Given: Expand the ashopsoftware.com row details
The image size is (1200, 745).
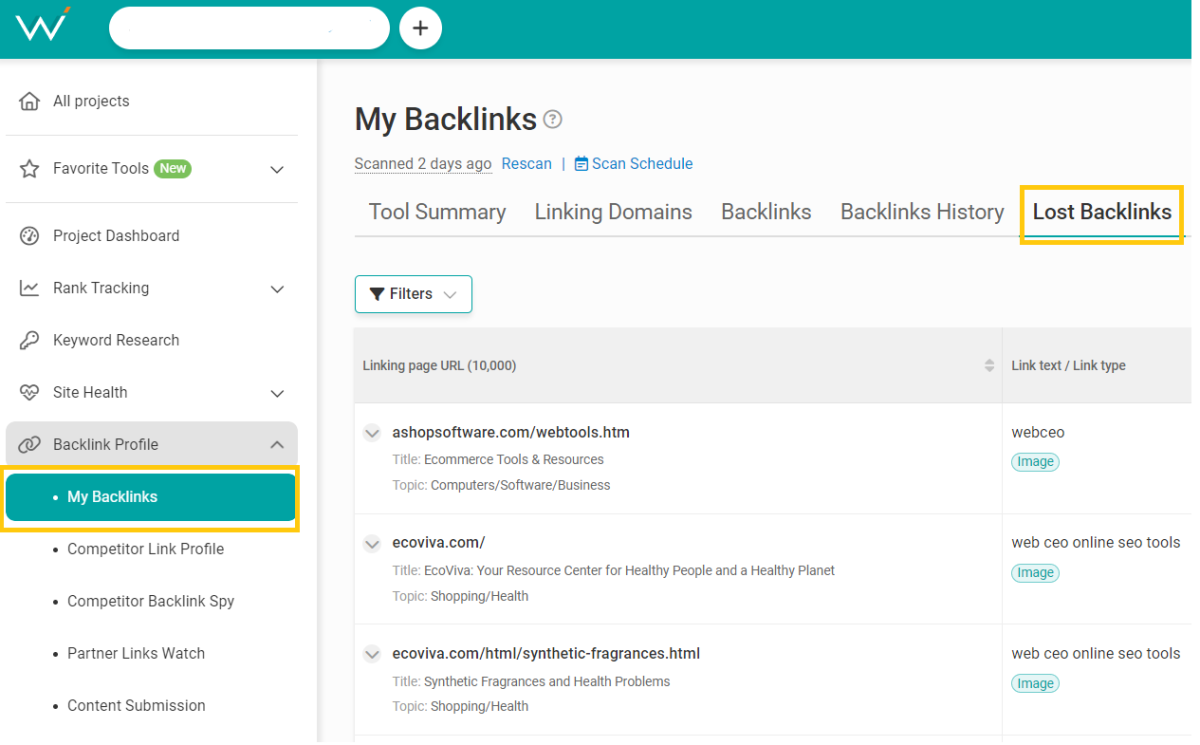Looking at the screenshot, I should (372, 433).
